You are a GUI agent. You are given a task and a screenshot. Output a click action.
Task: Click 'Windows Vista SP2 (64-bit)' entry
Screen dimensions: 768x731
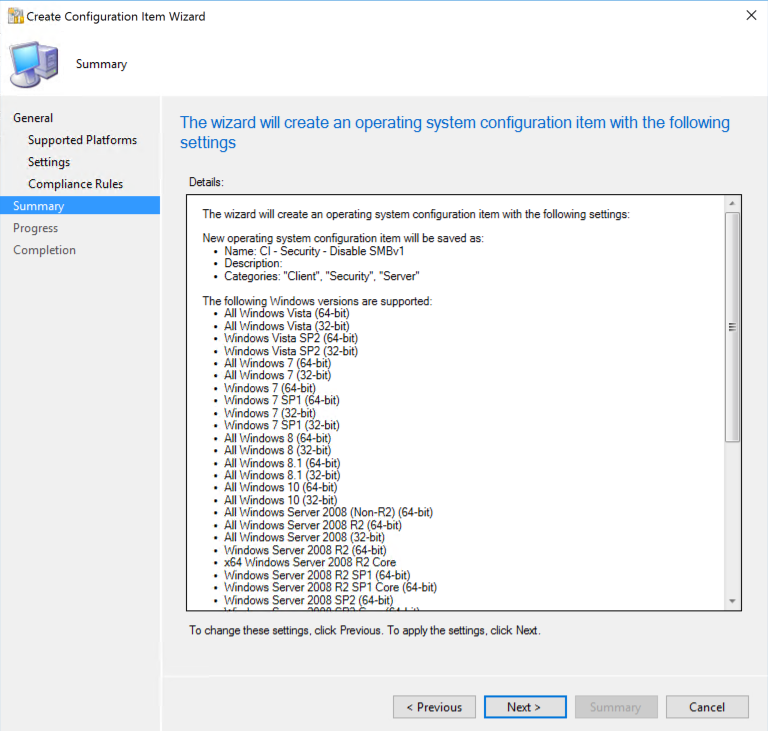[291, 339]
